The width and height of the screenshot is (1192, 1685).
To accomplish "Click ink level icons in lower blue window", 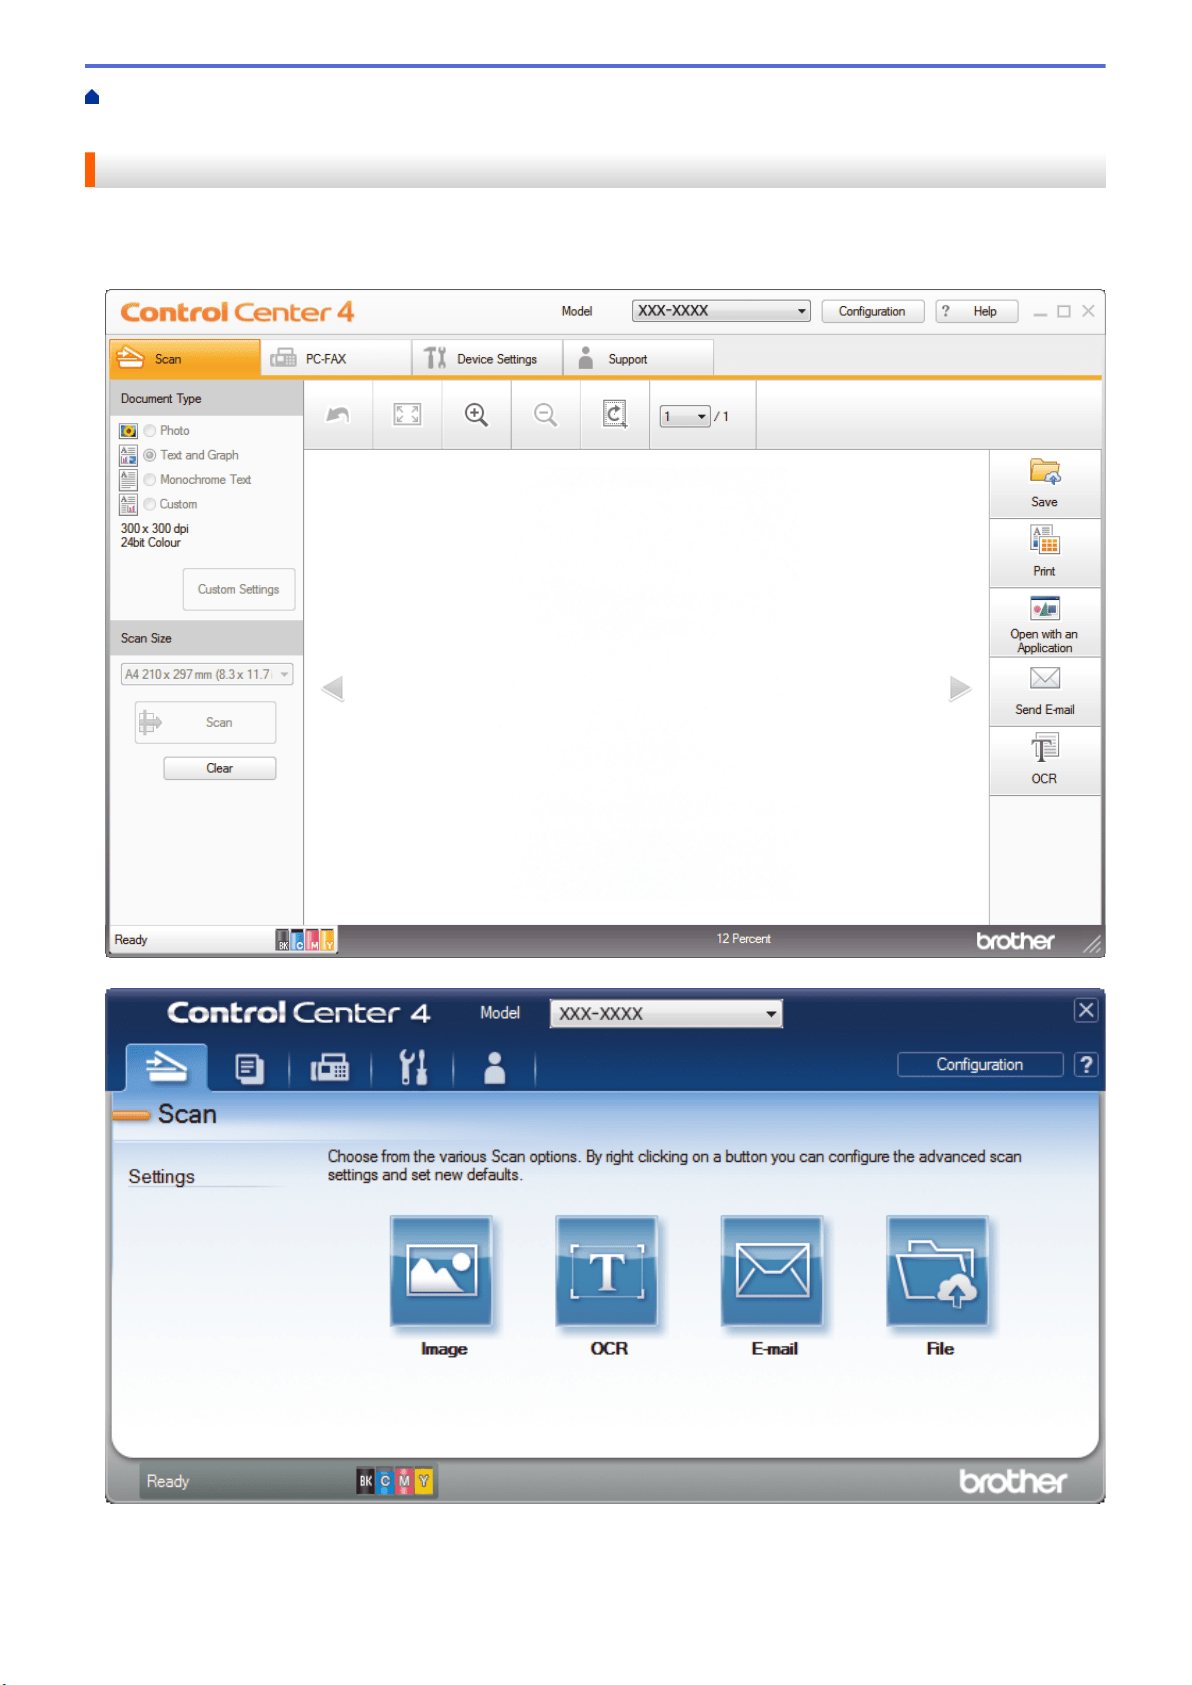I will pyautogui.click(x=395, y=1481).
